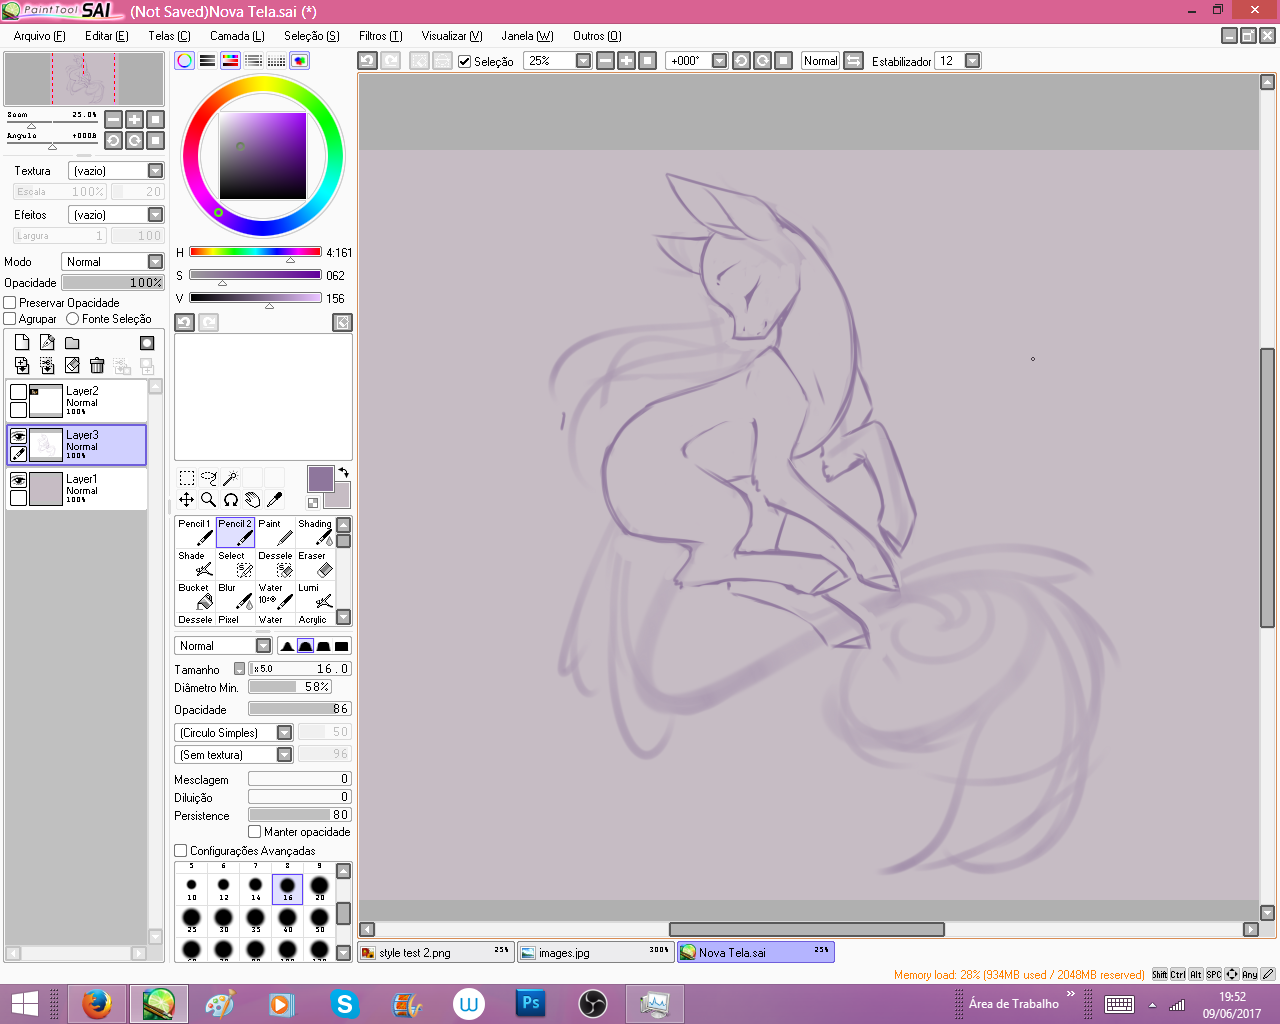Pick the magnifier zoom tool
Viewport: 1280px width, 1024px height.
click(208, 500)
